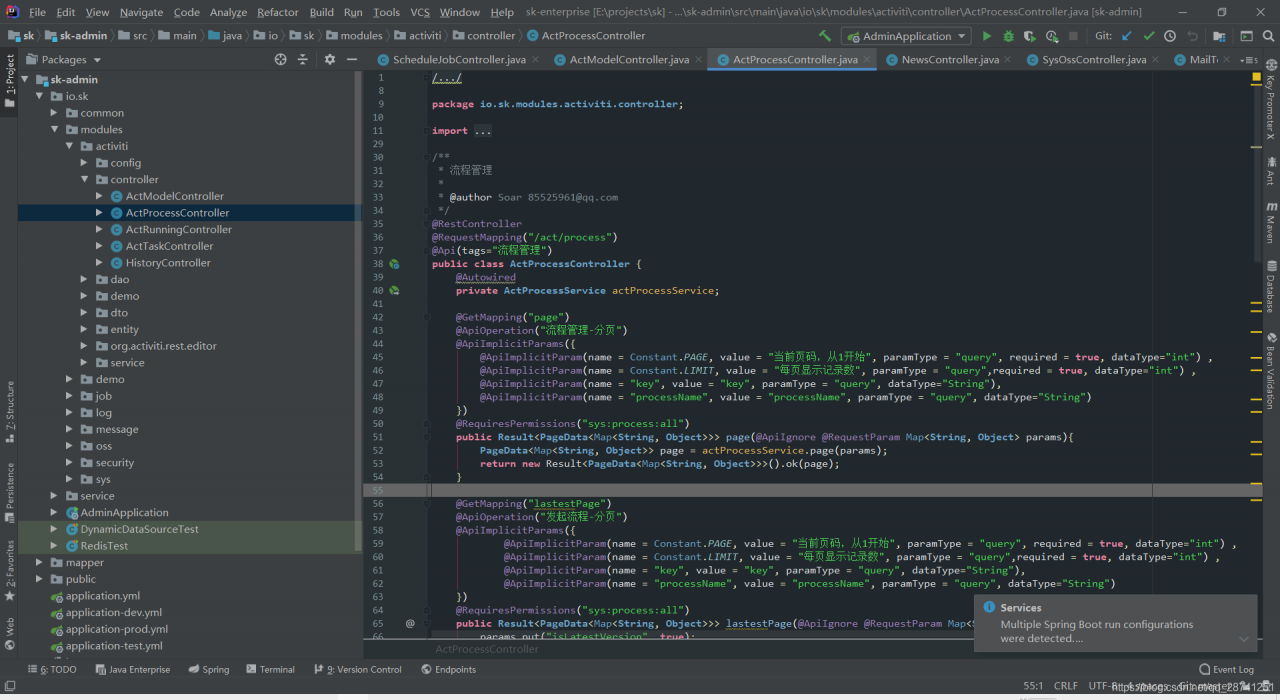Open the Spring tool window
1280x700 pixels.
208,670
